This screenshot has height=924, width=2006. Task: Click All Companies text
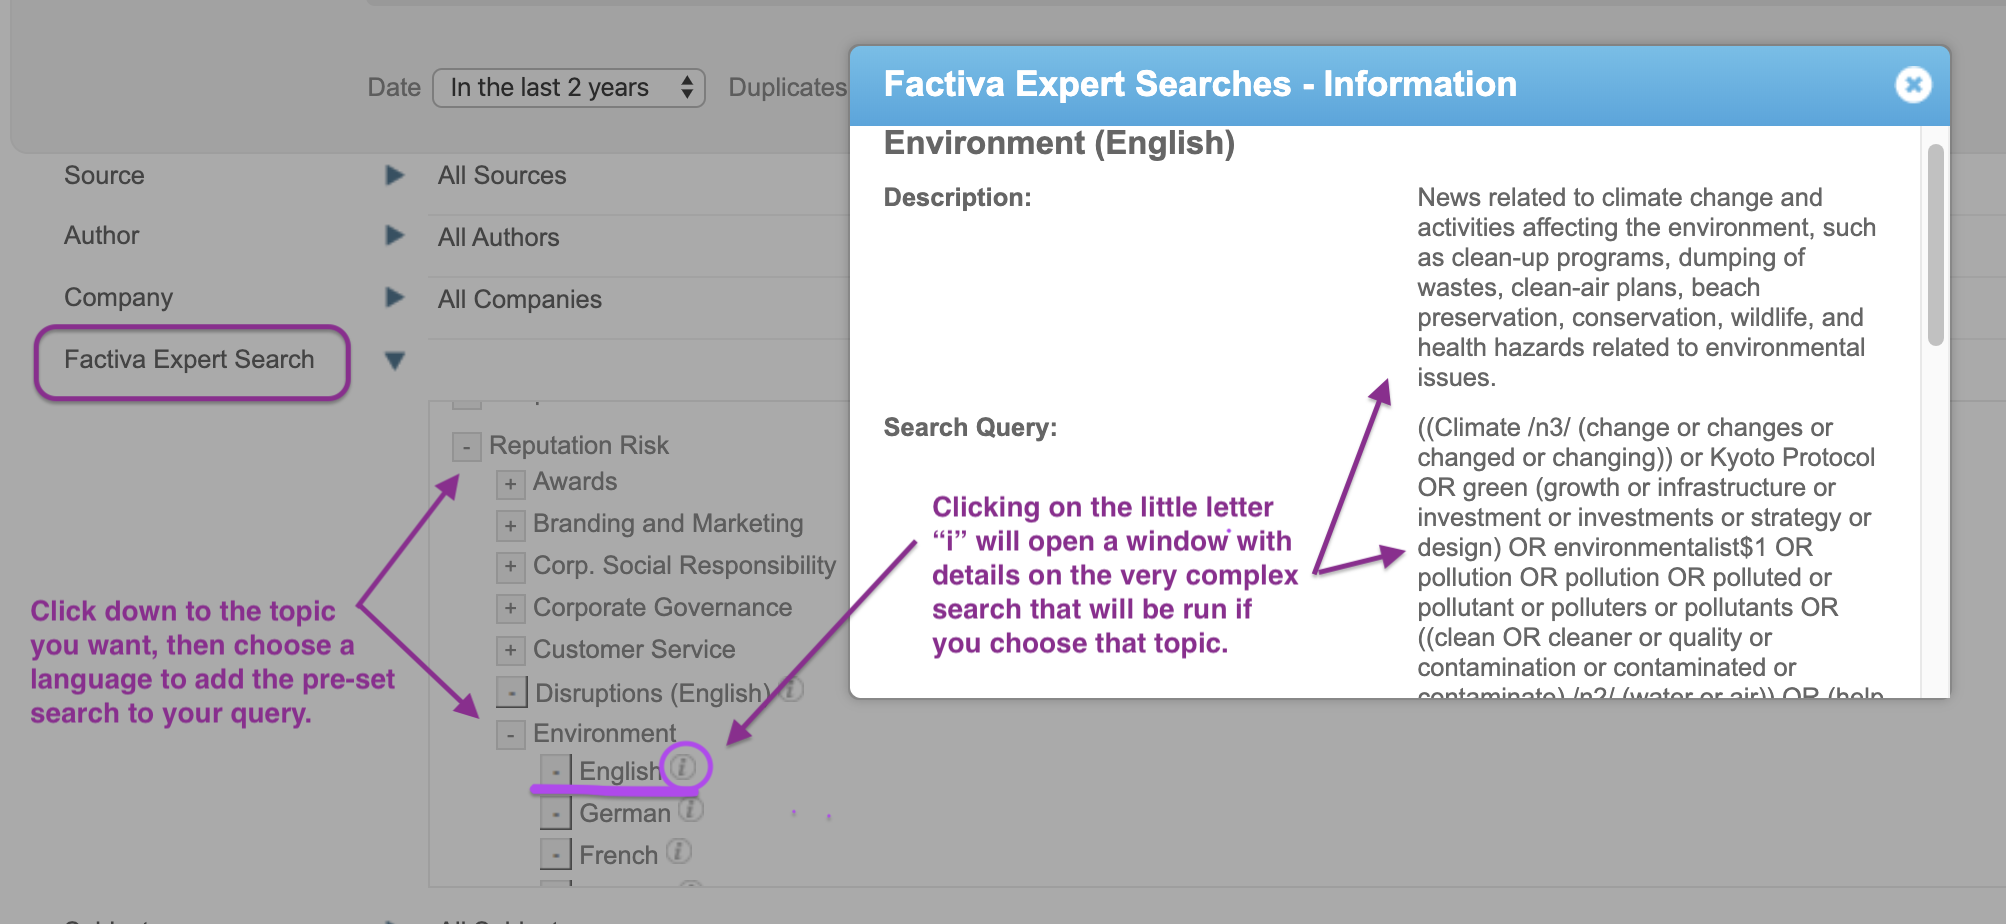pyautogui.click(x=519, y=300)
